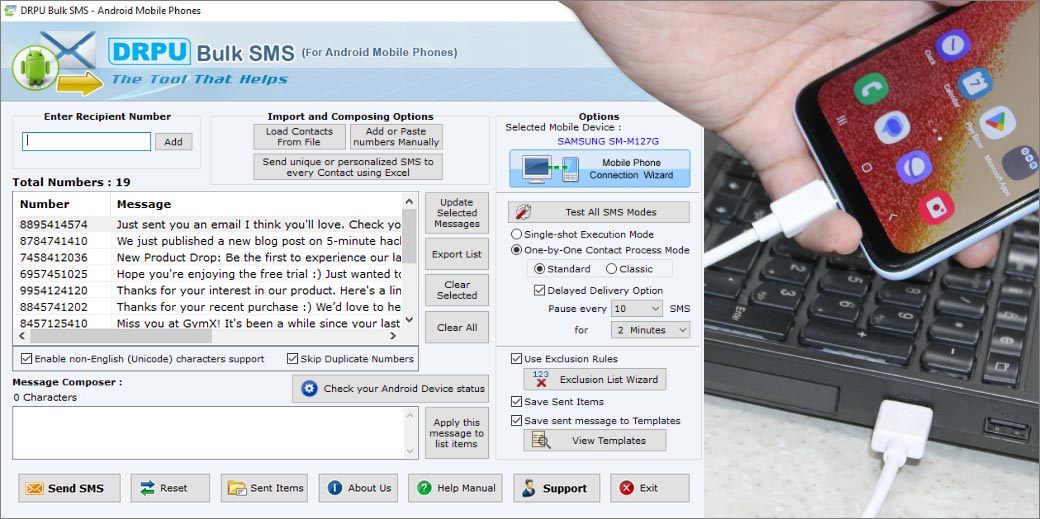1040x519 pixels.
Task: Click the Sent Items folder icon
Action: [x=237, y=488]
